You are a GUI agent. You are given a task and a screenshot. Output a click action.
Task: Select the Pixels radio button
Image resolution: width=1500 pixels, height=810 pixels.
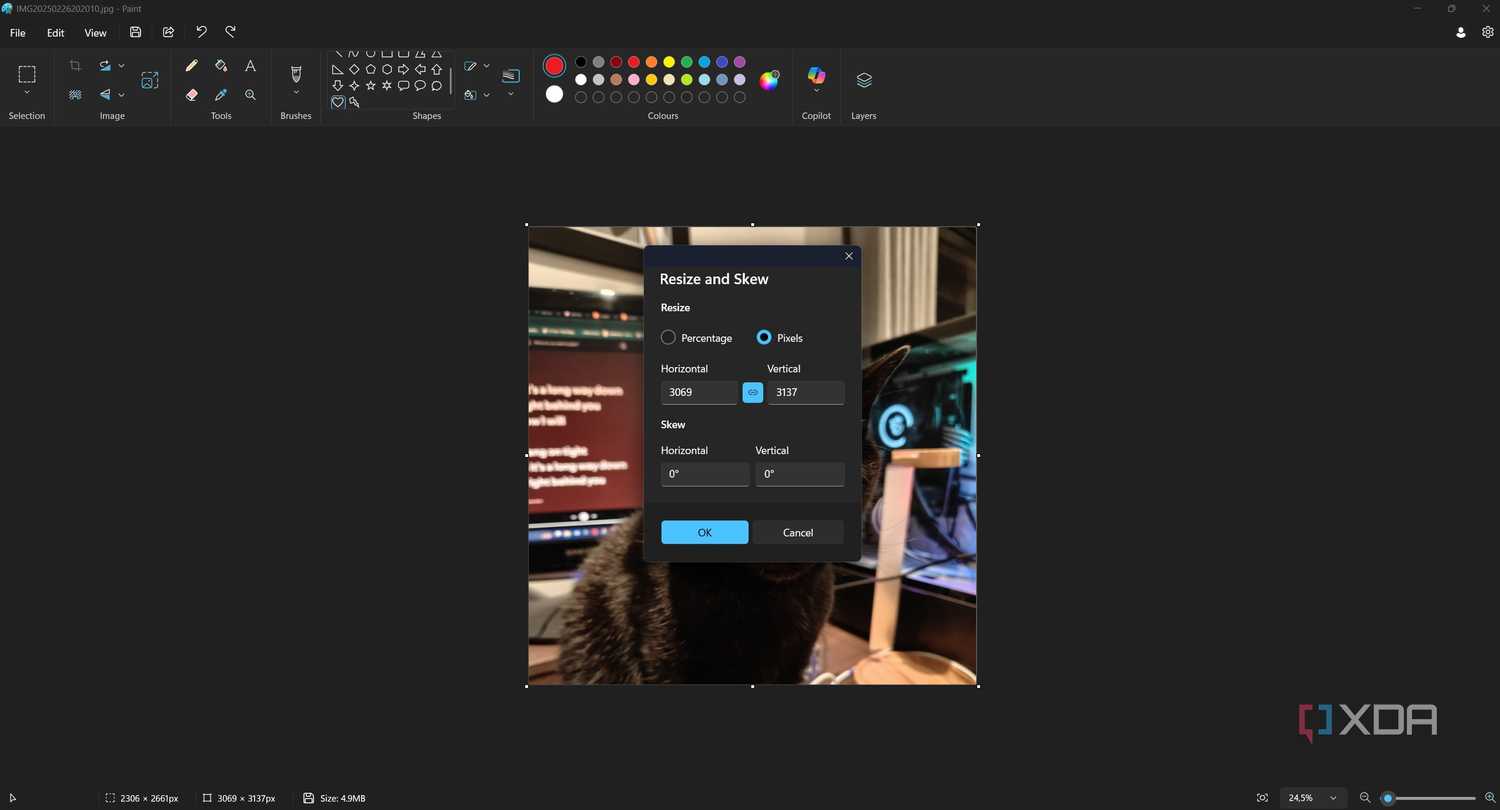[764, 338]
